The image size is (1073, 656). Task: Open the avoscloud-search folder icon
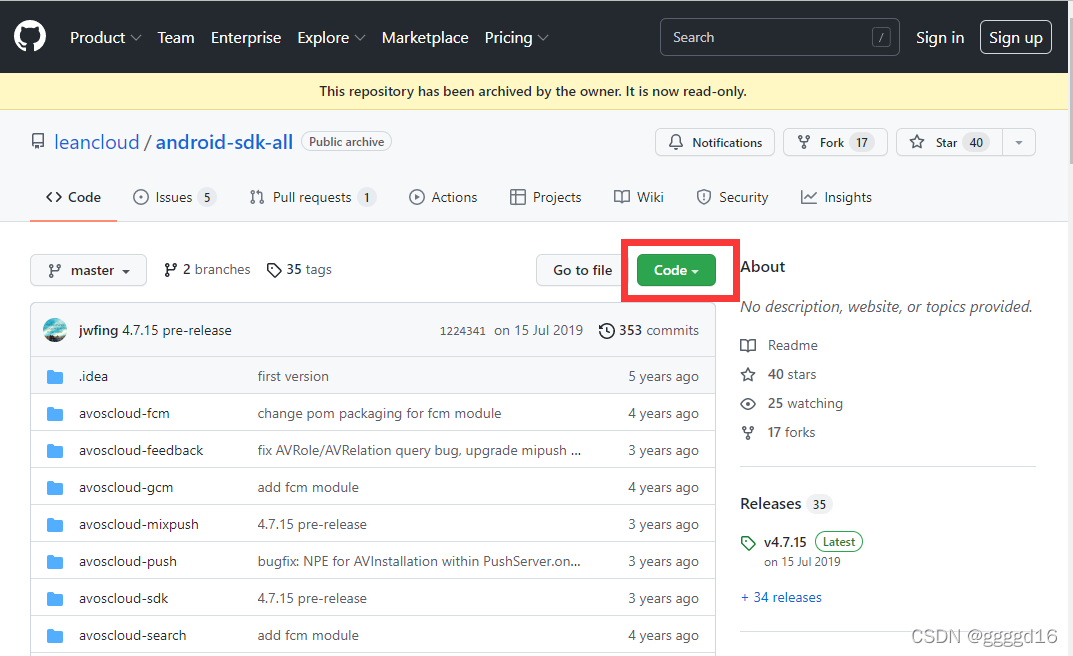[55, 635]
